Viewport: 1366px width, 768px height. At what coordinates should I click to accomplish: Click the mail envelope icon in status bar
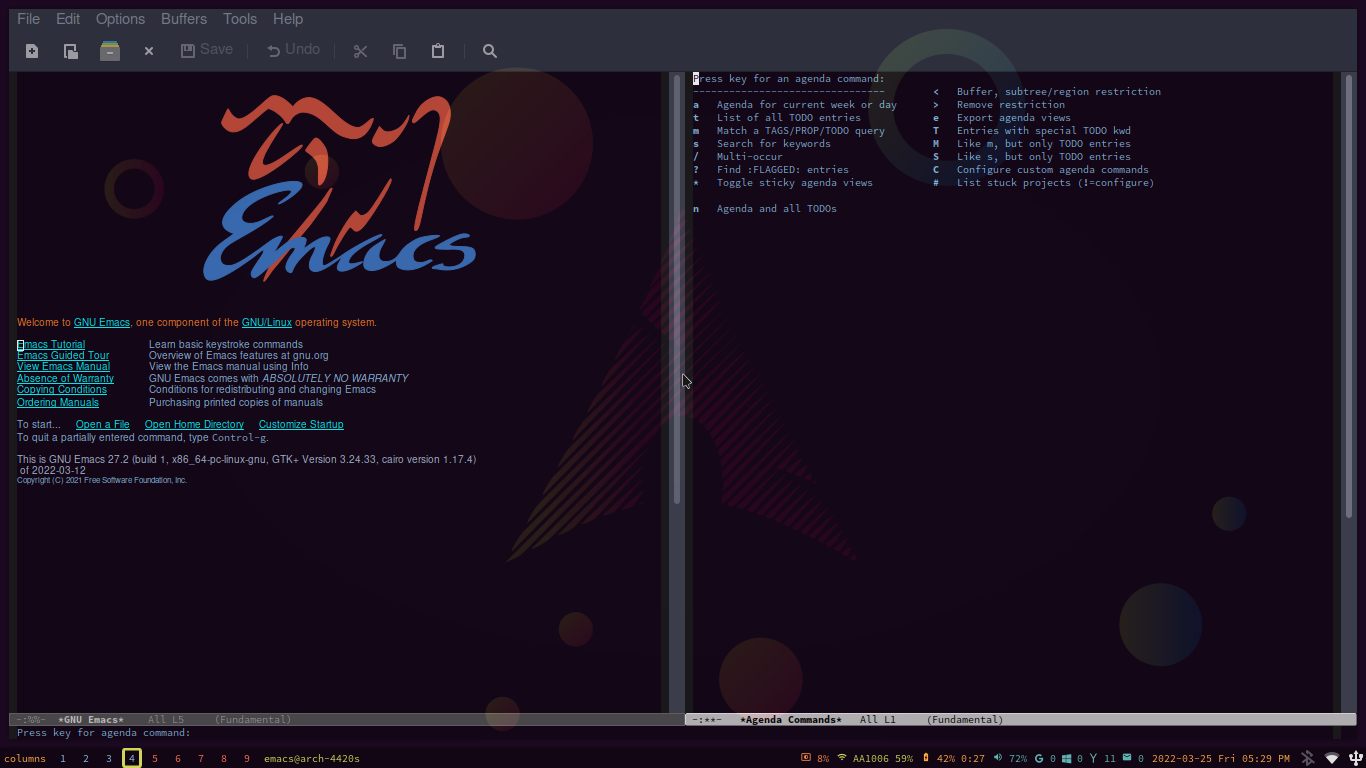[1127, 758]
